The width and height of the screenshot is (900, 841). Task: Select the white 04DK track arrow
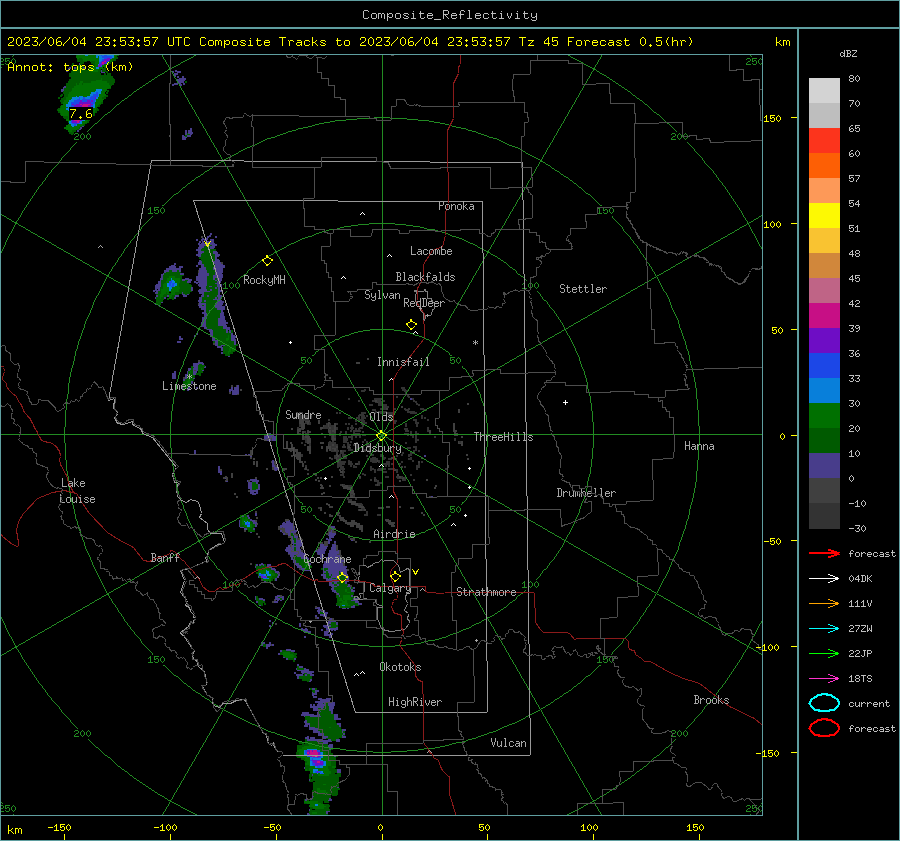click(x=824, y=579)
